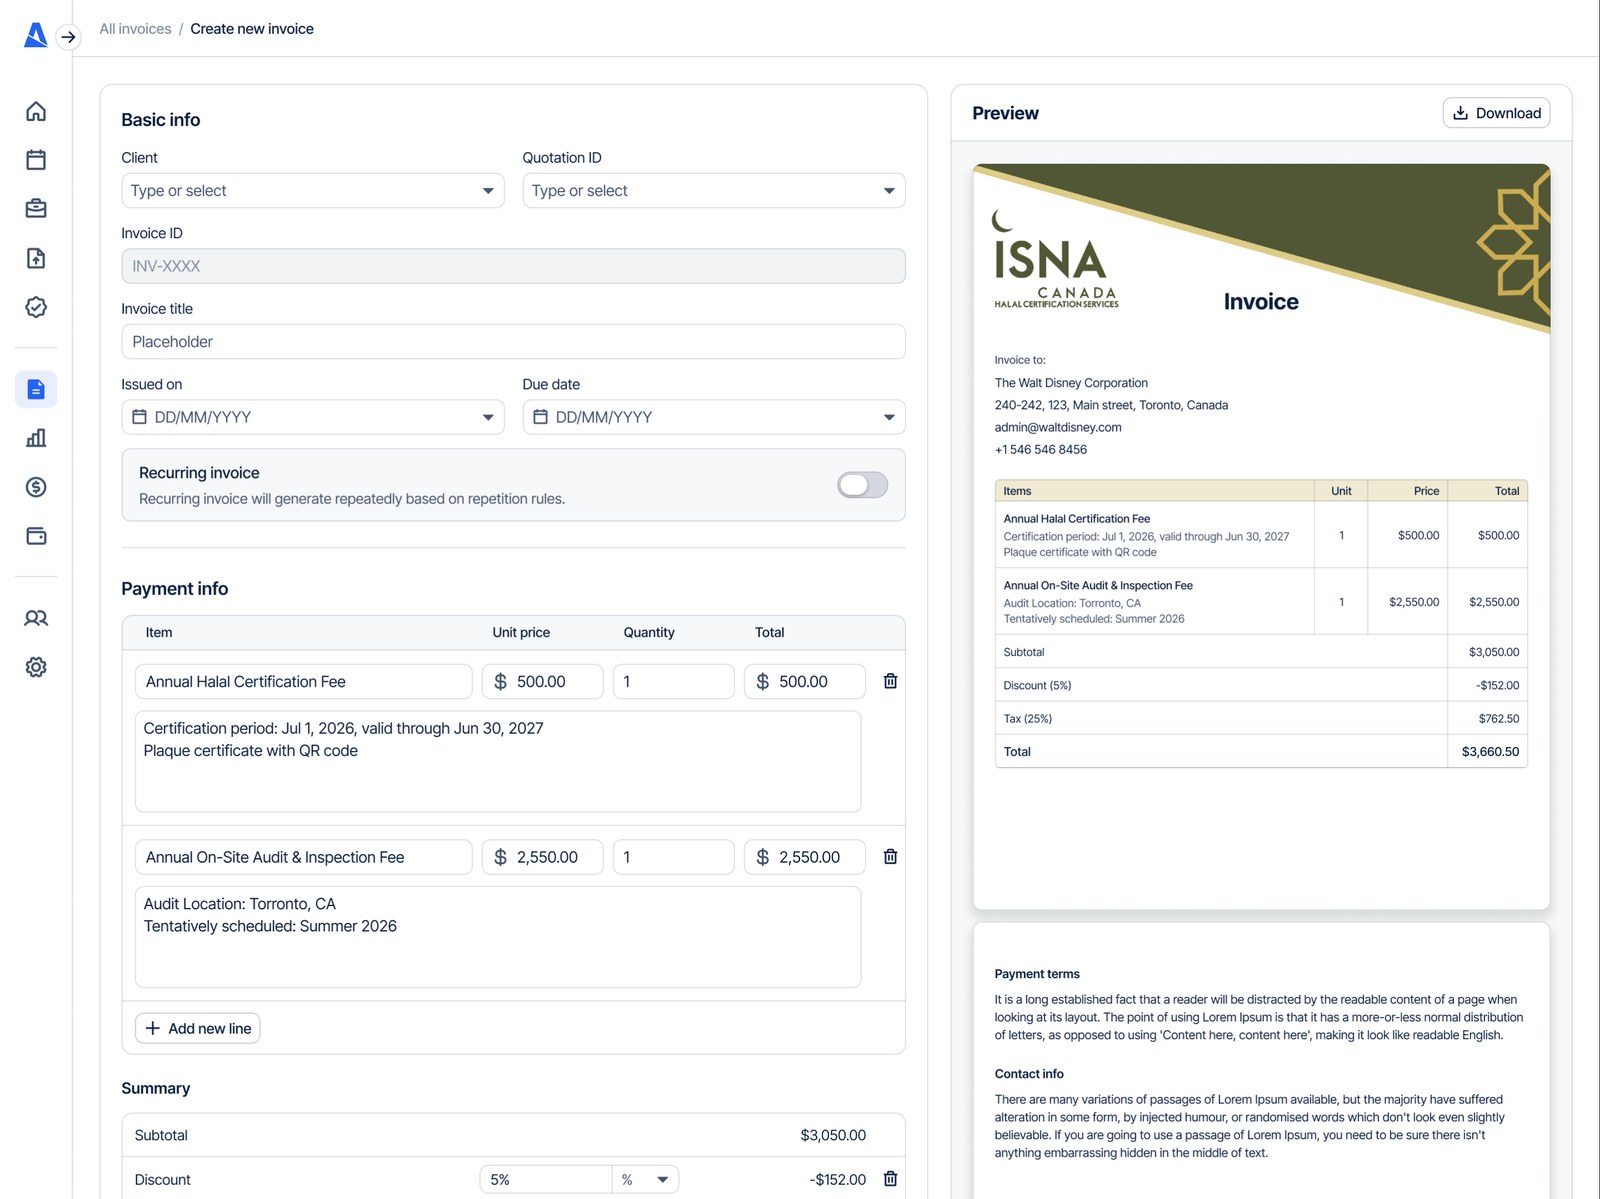Edit quantity of Annual On-Site Audit line
Screen dimensions: 1600x1199
coord(674,857)
